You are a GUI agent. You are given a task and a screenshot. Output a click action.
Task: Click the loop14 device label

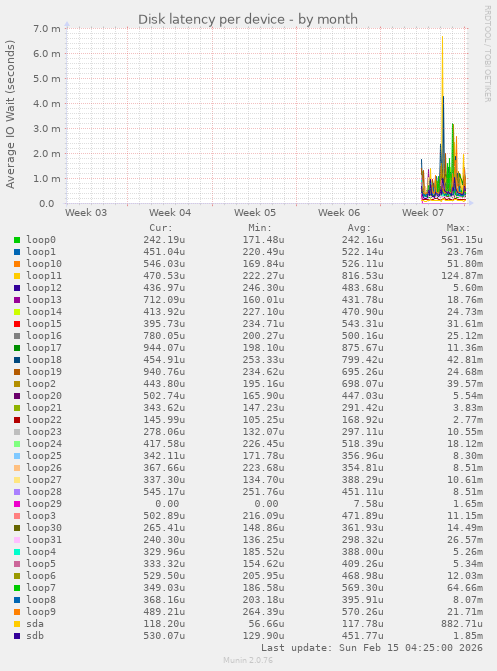(x=44, y=312)
